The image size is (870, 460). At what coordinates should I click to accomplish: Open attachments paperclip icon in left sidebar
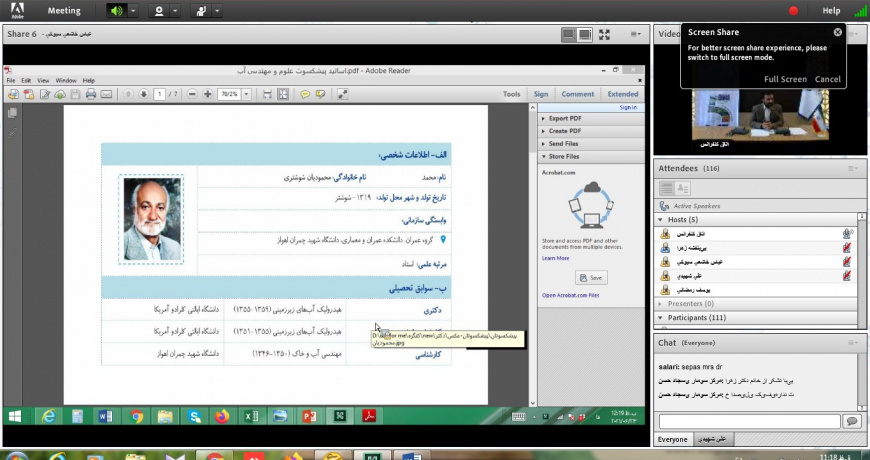point(12,133)
